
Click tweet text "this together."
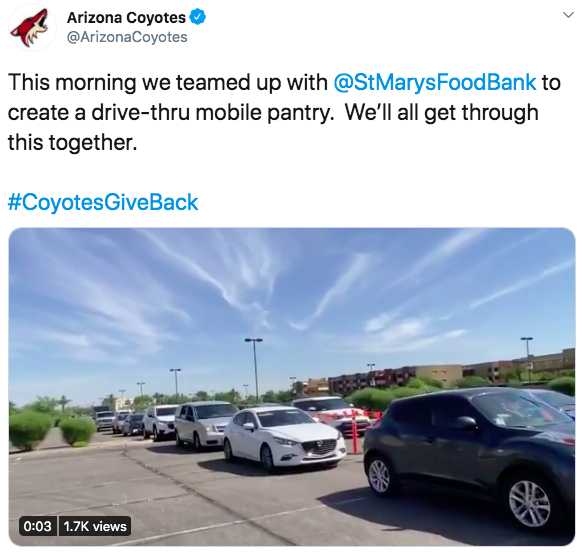coord(73,143)
